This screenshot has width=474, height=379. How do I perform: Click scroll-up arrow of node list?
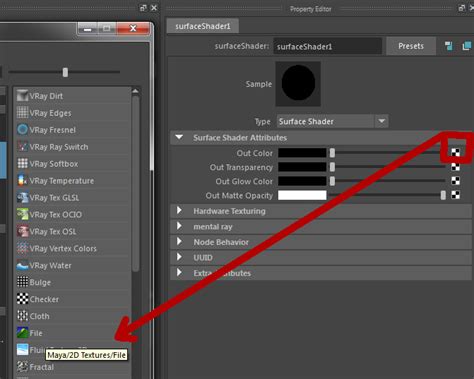135,91
